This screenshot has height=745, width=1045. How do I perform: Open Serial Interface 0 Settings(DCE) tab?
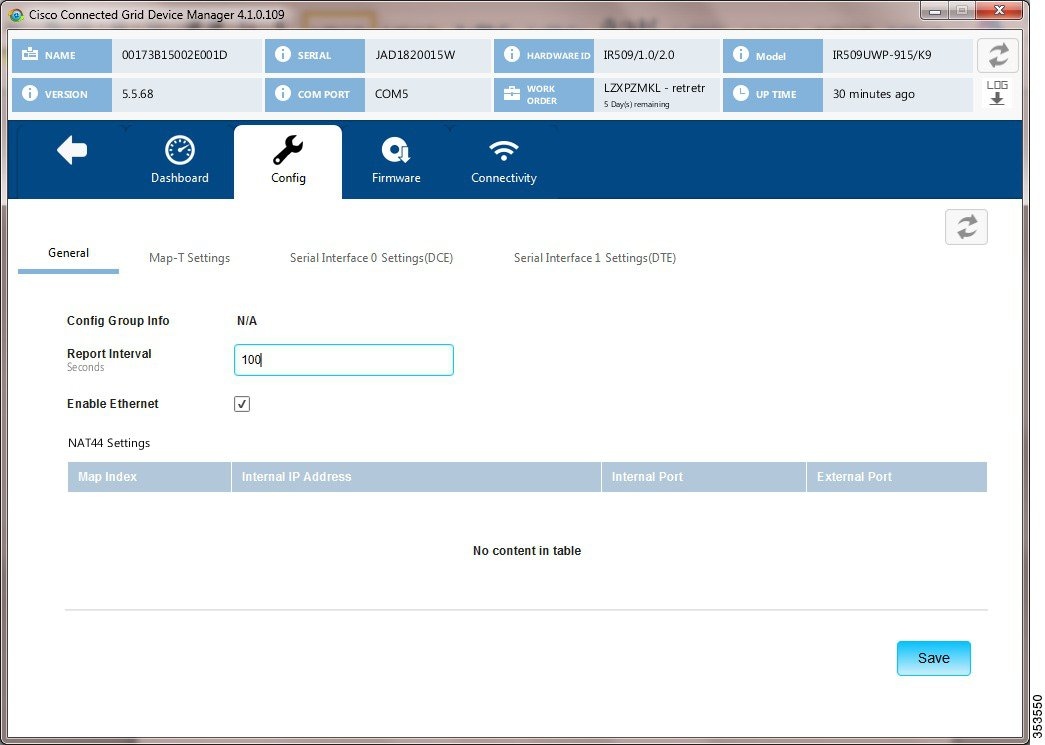371,258
